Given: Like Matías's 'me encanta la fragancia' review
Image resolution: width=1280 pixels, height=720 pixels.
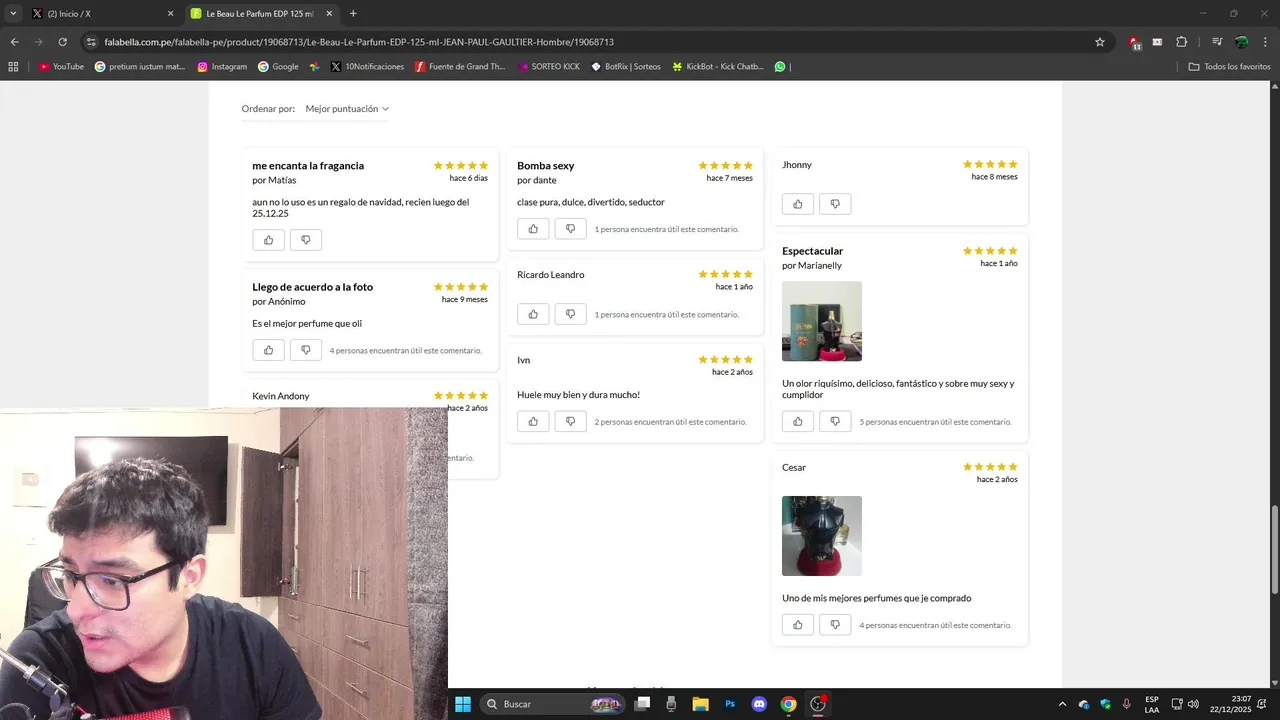Looking at the screenshot, I should [269, 240].
